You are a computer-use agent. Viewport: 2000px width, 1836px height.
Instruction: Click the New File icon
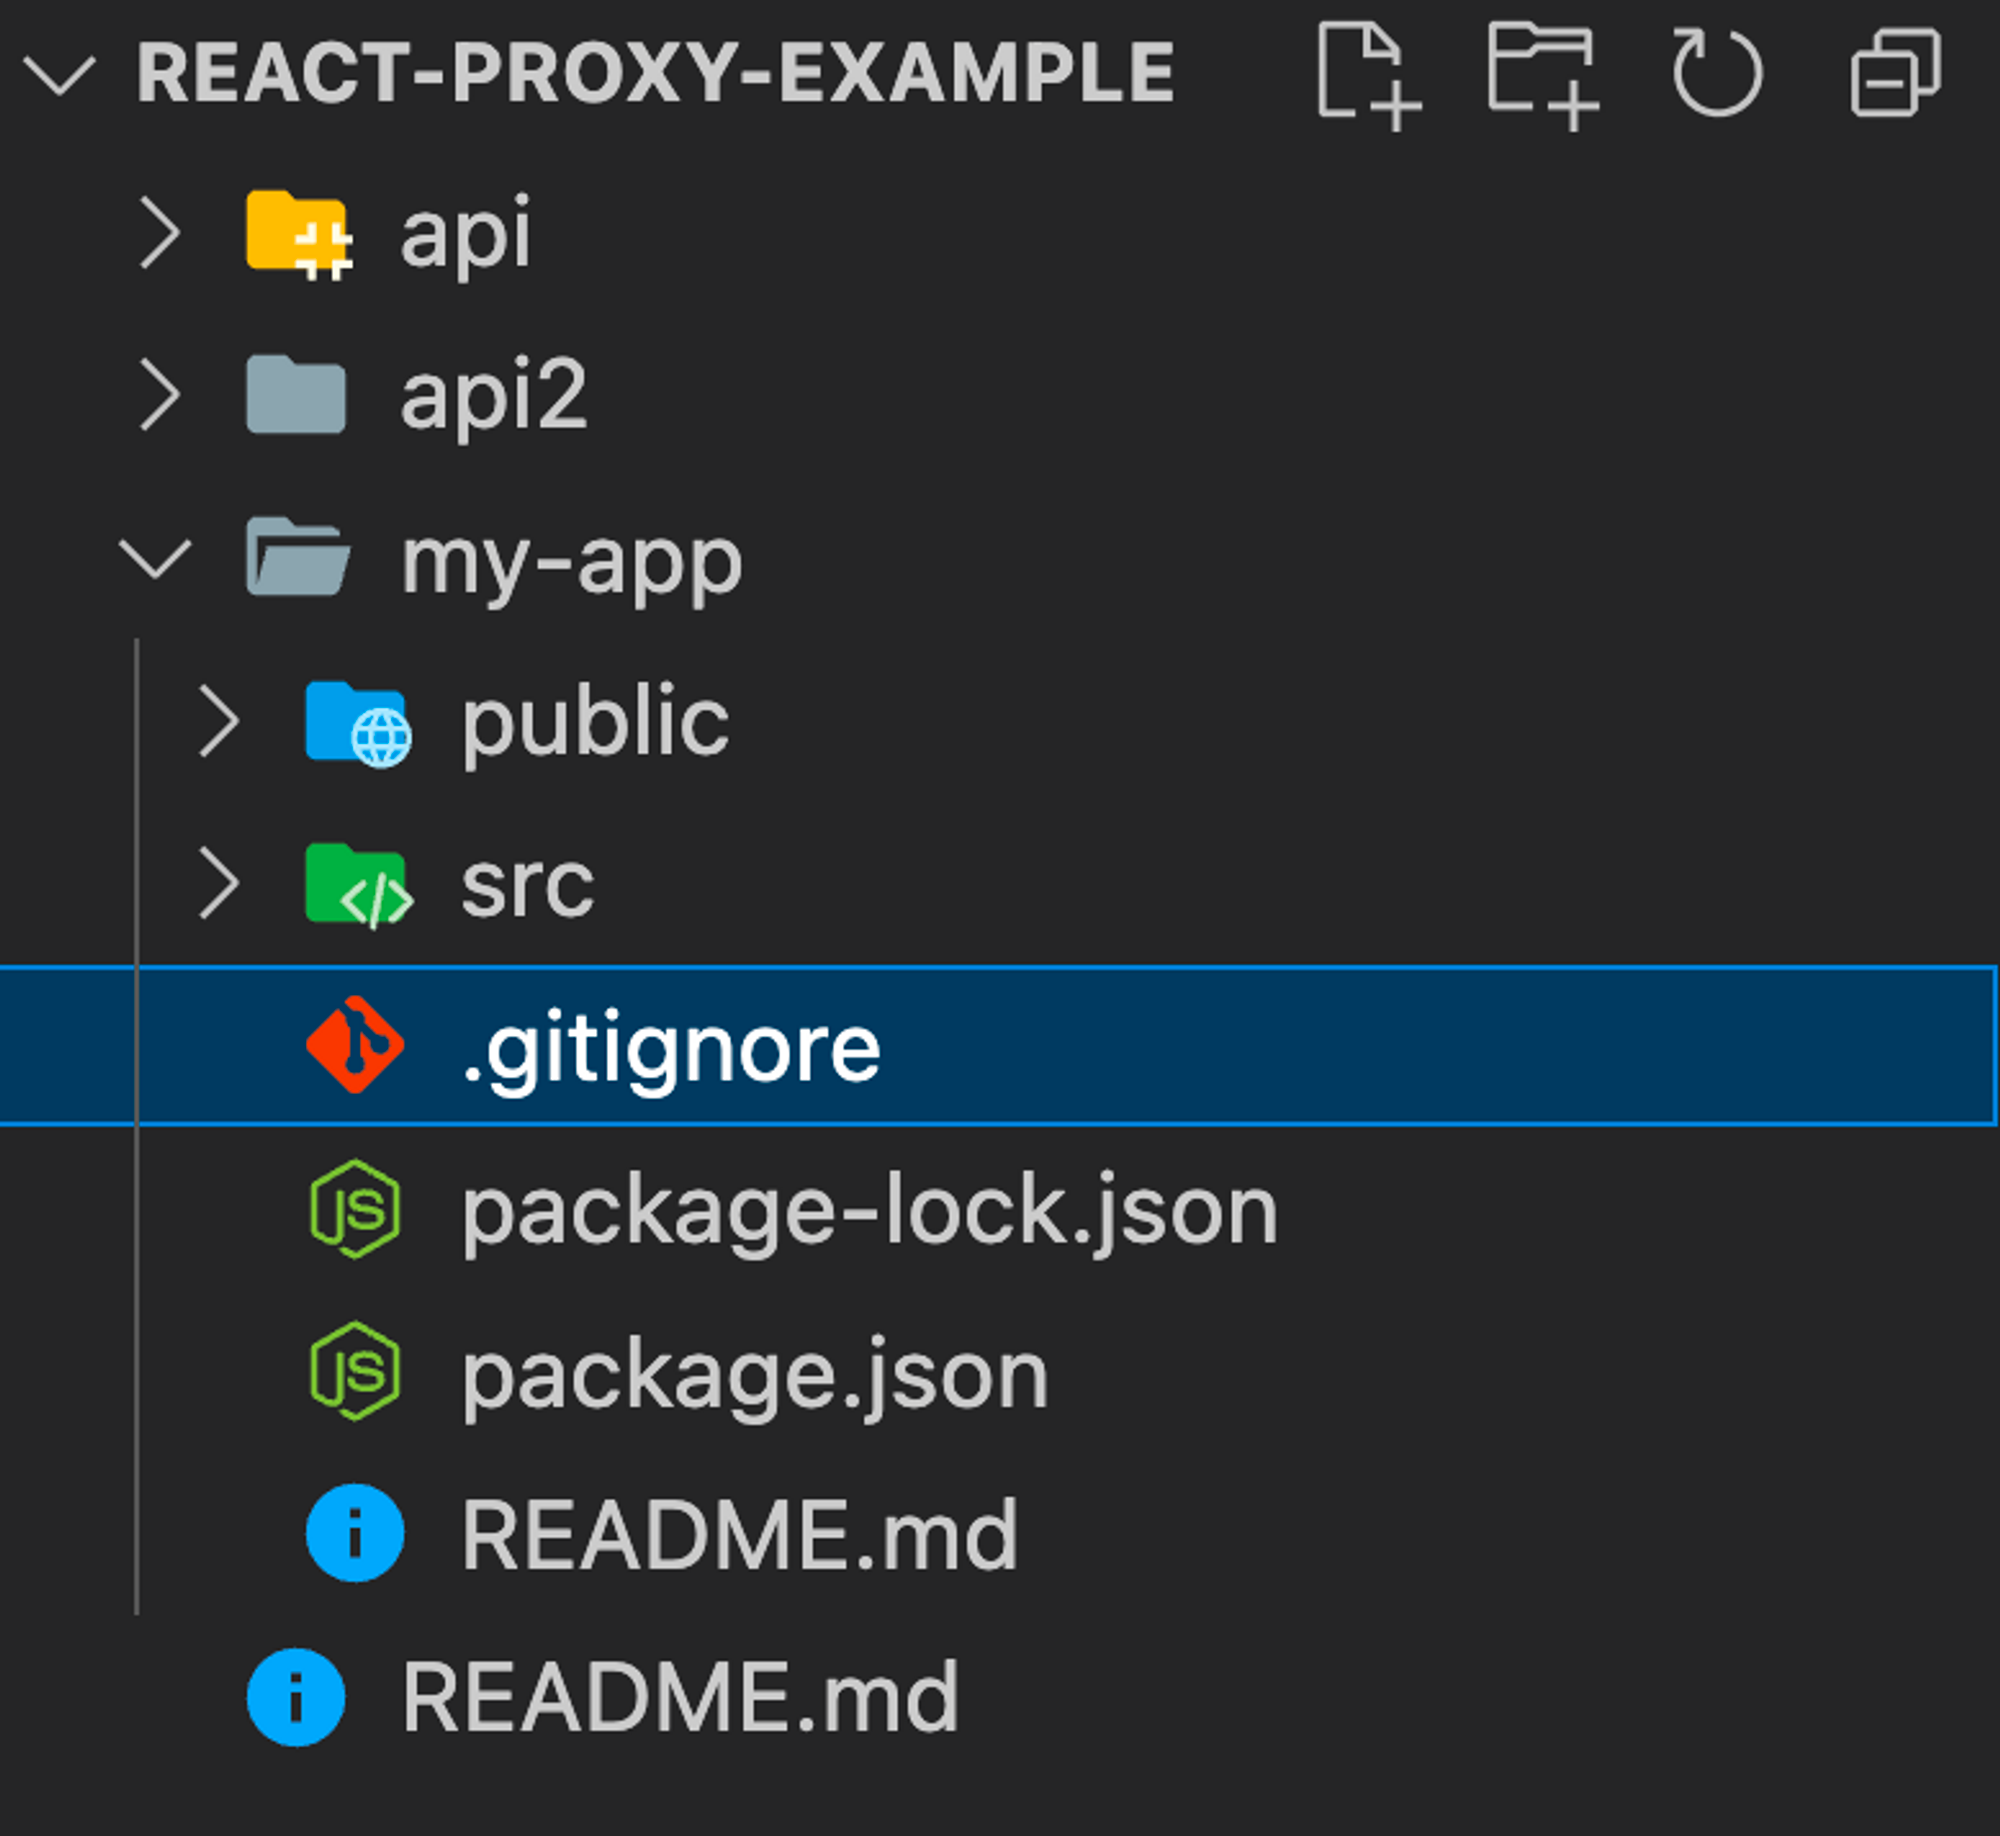point(1366,76)
